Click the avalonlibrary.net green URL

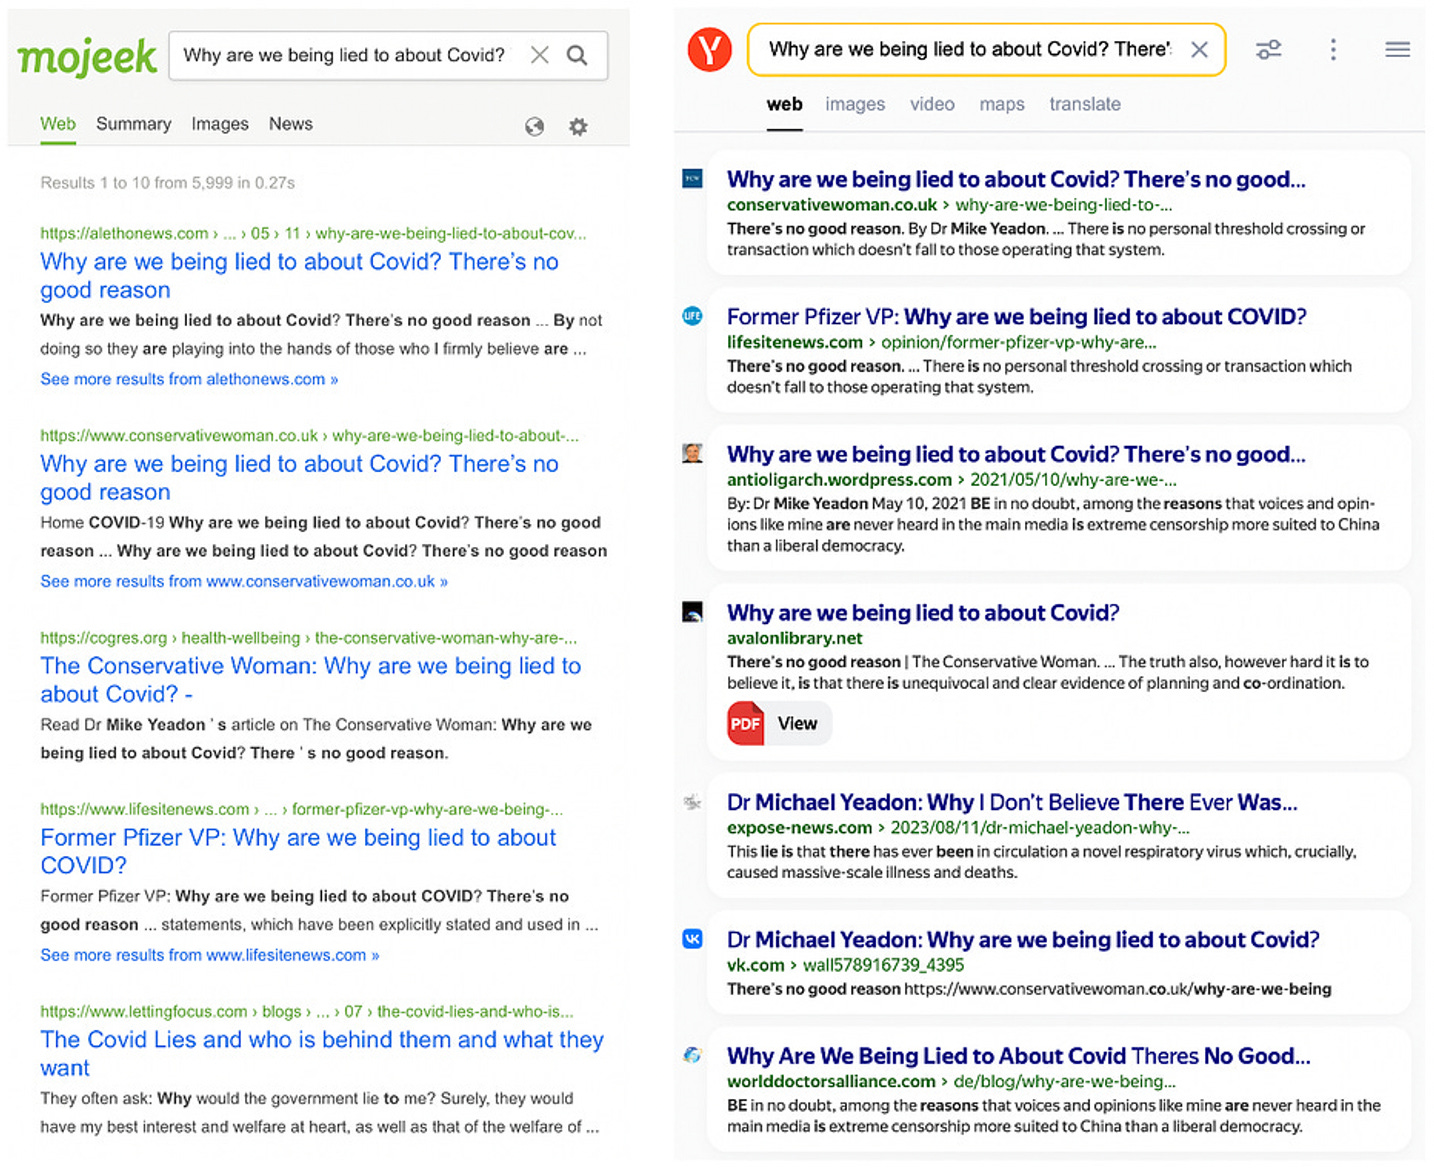tap(795, 638)
